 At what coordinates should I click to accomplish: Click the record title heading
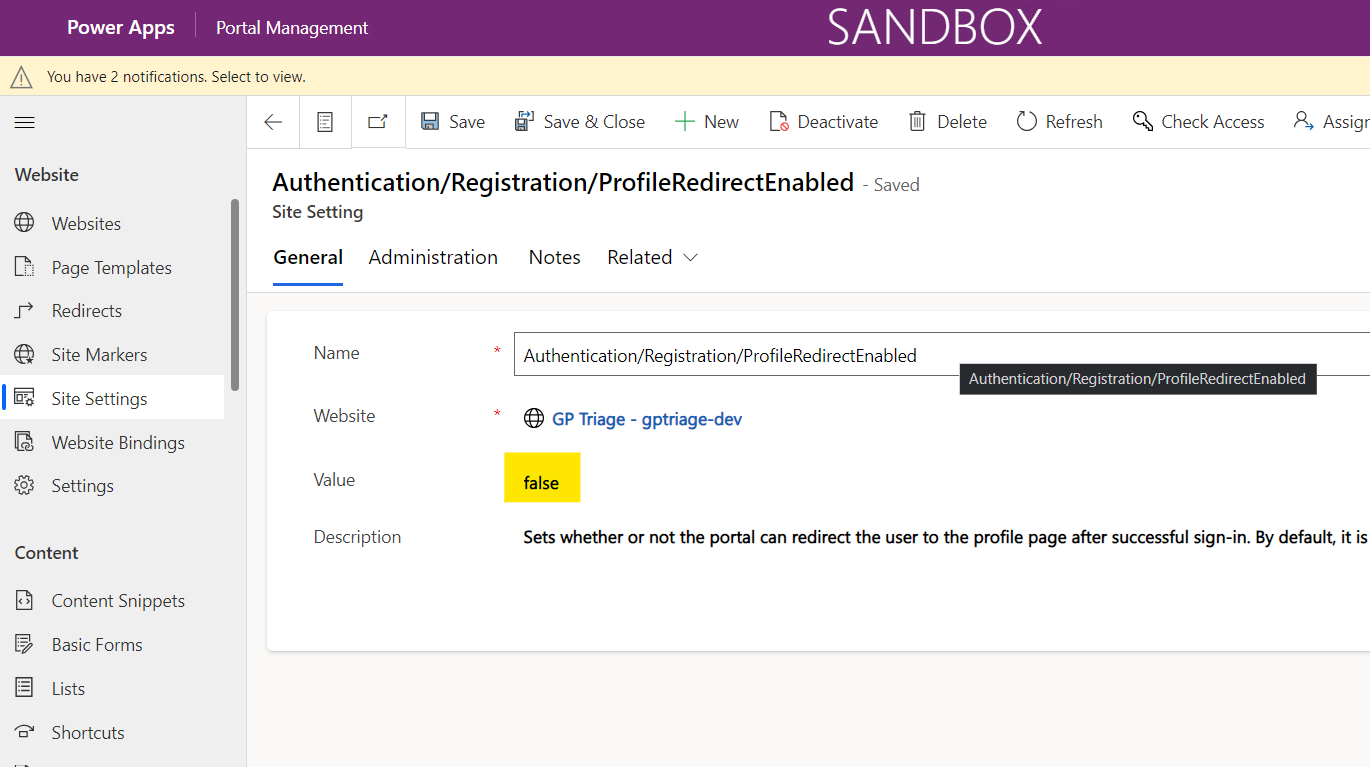(563, 182)
